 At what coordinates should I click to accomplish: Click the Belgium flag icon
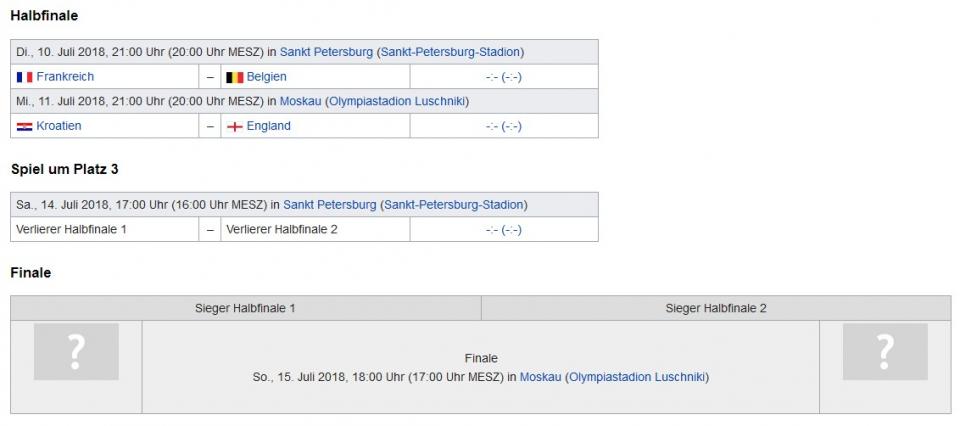235,77
